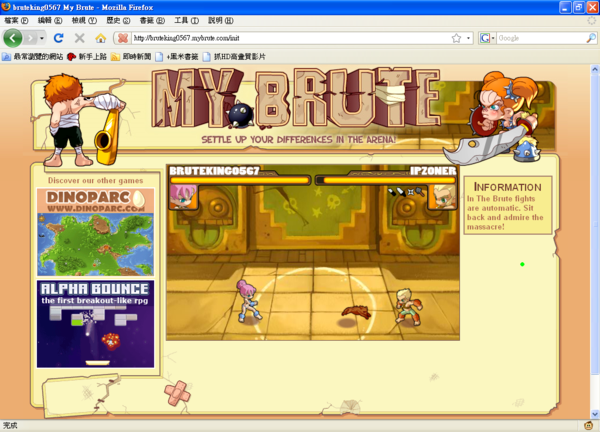Click BRUTEKING0567's health bar
The width and height of the screenshot is (600, 432).
click(240, 180)
